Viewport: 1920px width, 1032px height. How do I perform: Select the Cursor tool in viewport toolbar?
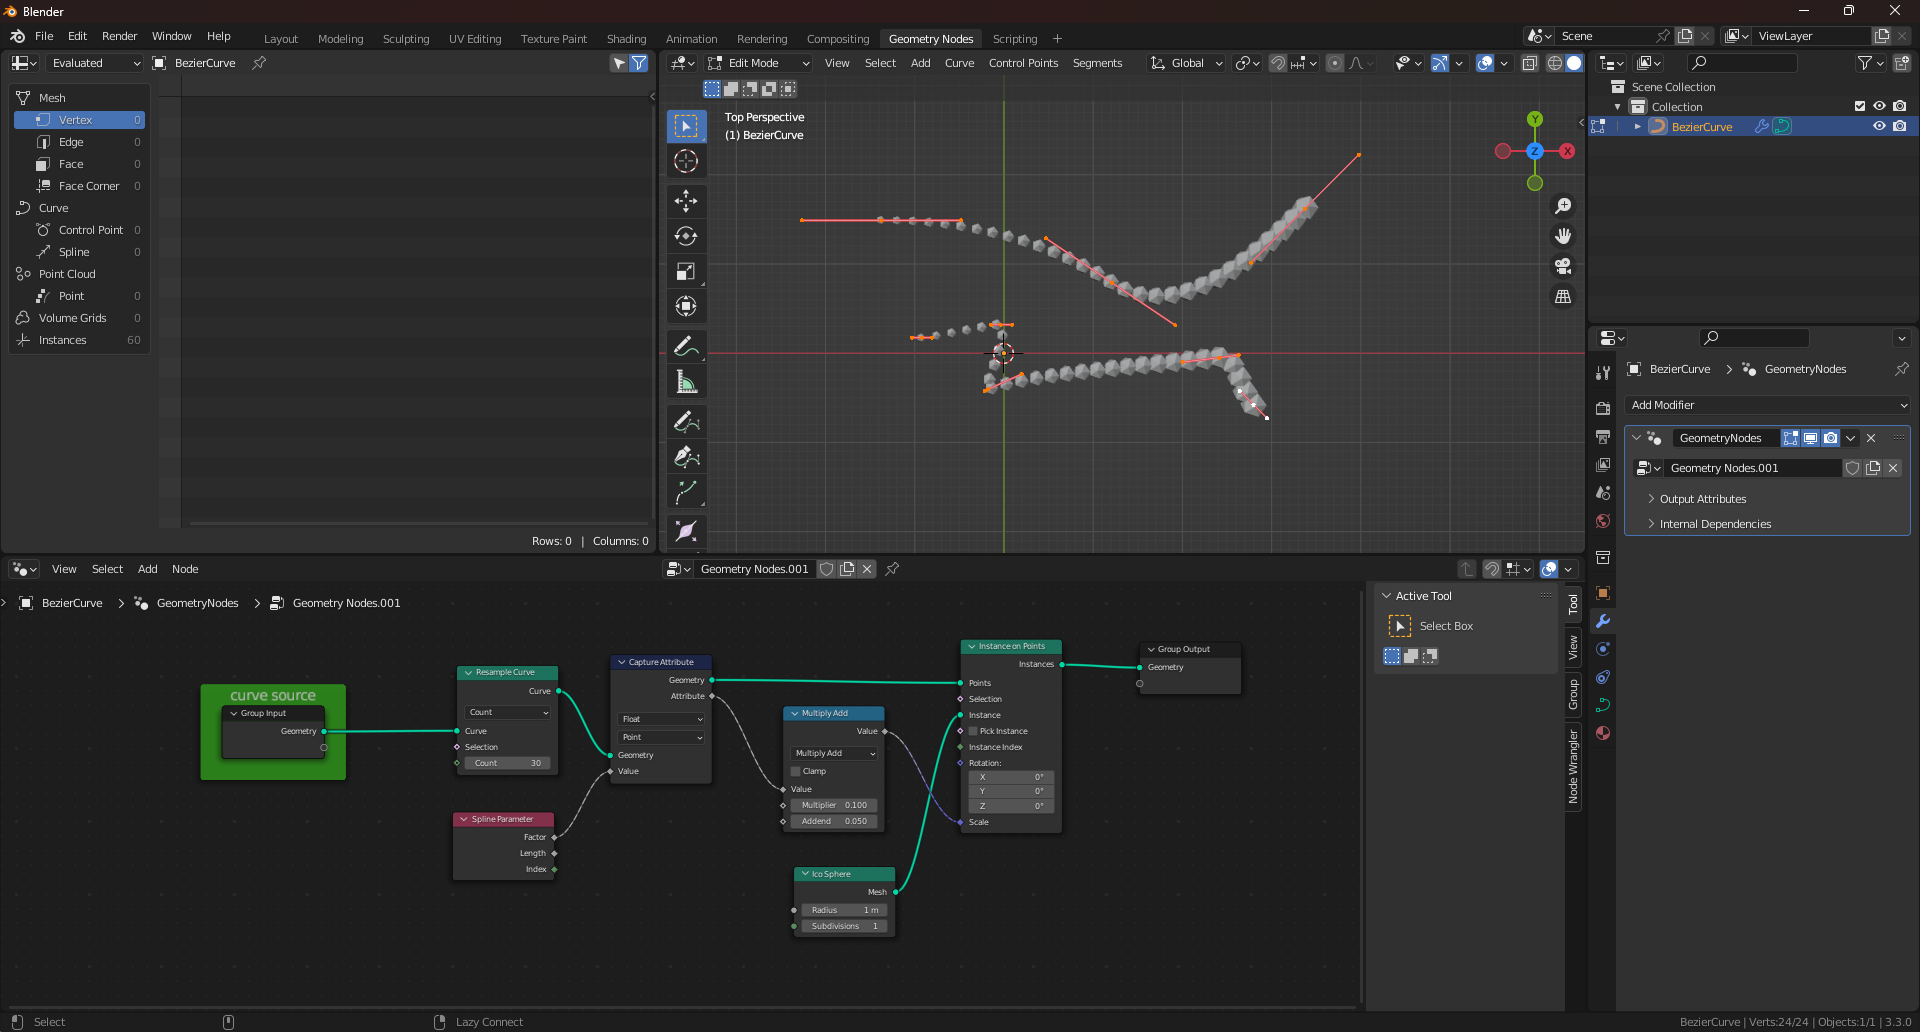pyautogui.click(x=686, y=161)
